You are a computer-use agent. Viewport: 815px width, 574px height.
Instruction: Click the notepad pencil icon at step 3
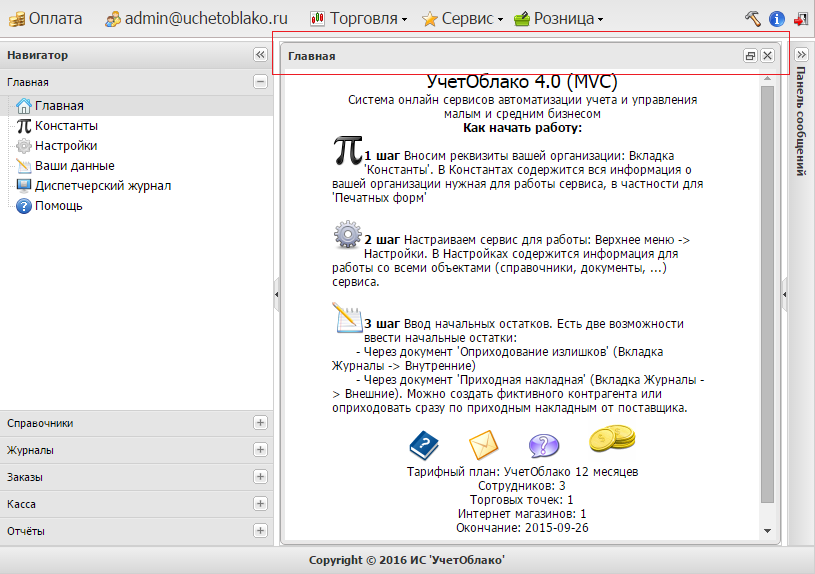point(347,318)
